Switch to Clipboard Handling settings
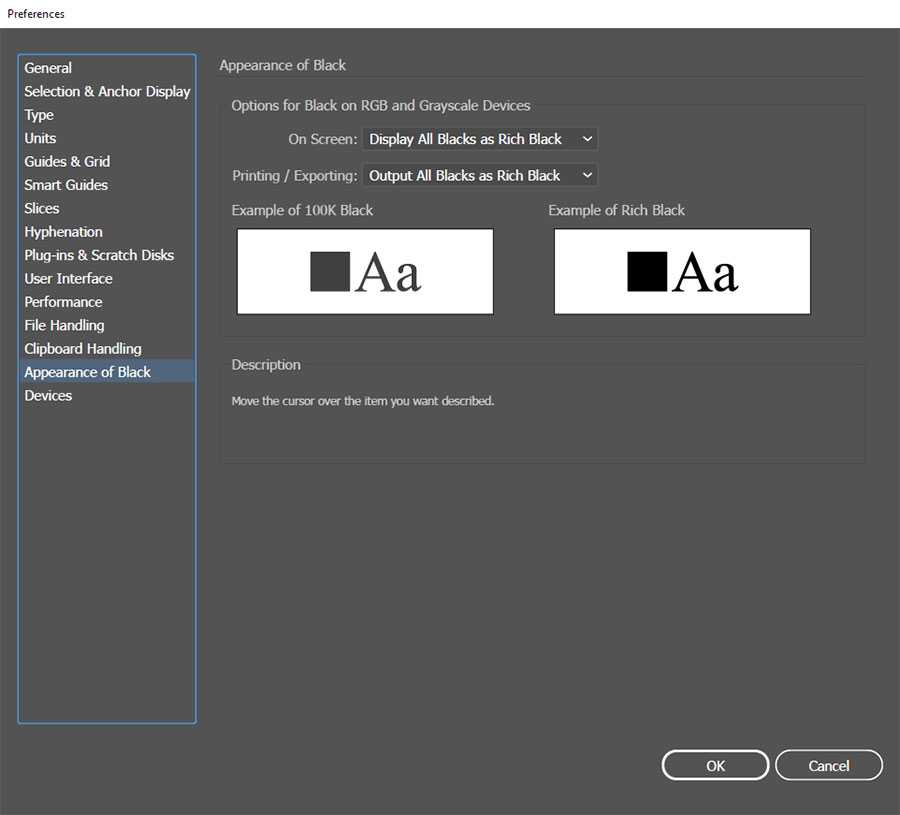This screenshot has width=900, height=815. (x=83, y=348)
